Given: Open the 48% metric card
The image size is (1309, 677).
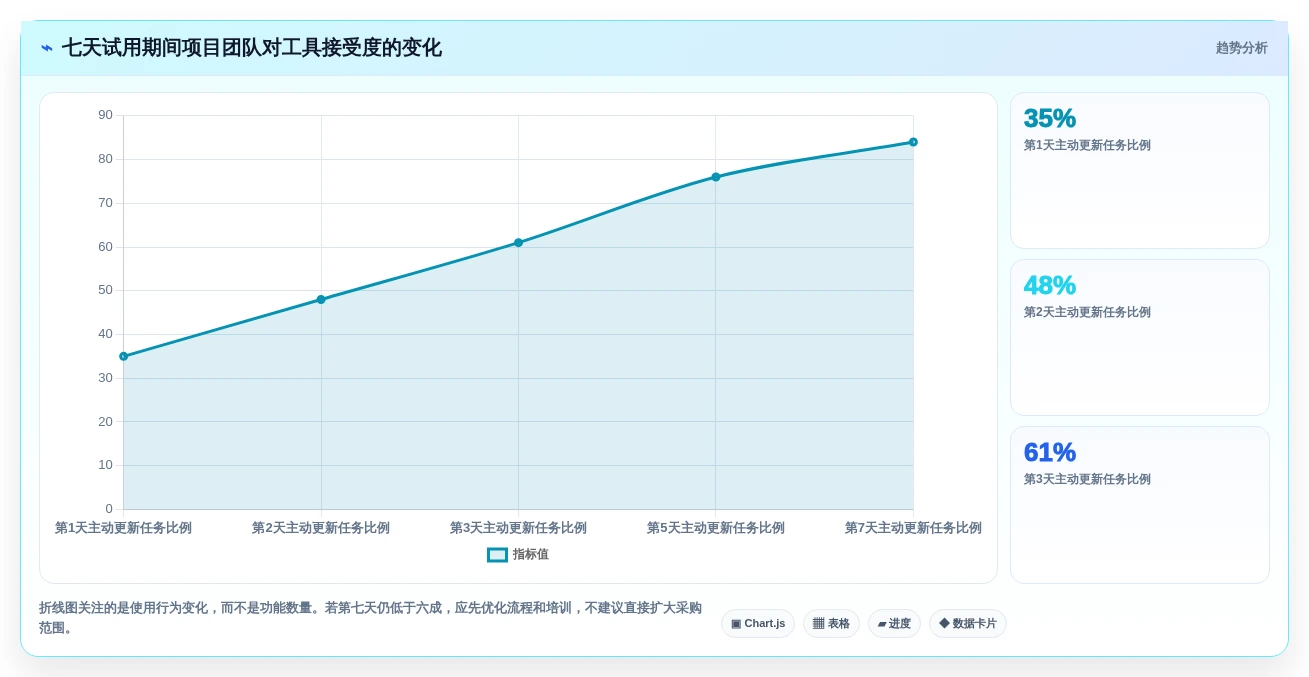Looking at the screenshot, I should click(x=1140, y=338).
